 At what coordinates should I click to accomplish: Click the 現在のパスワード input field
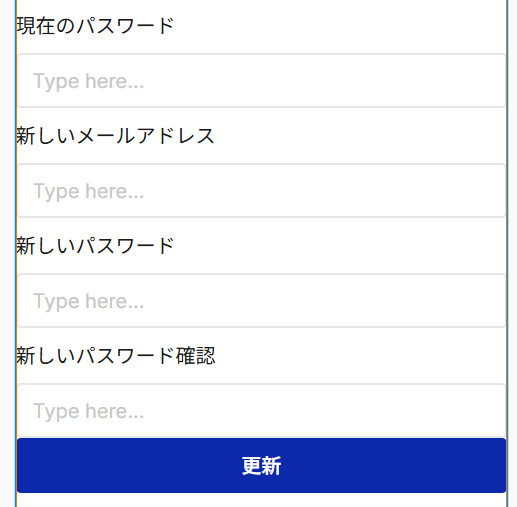[x=261, y=81]
